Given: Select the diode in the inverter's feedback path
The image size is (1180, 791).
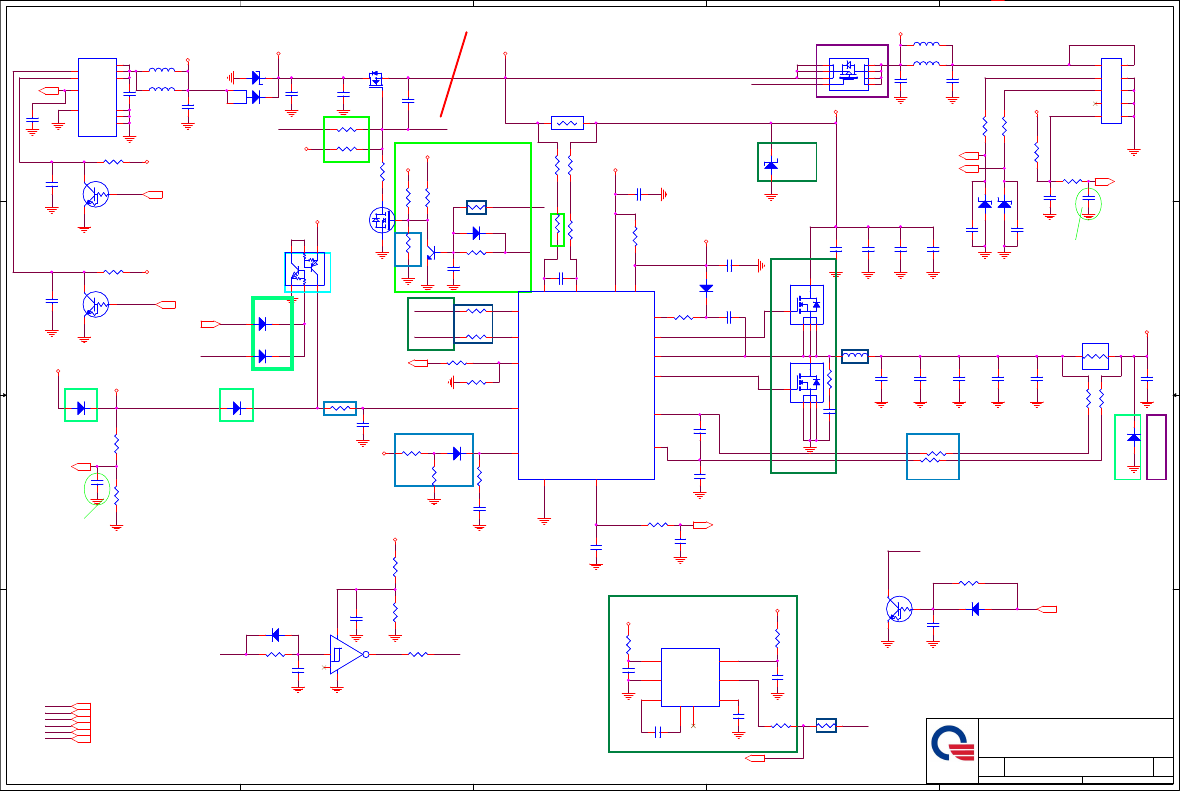Looking at the screenshot, I should pyautogui.click(x=275, y=635).
